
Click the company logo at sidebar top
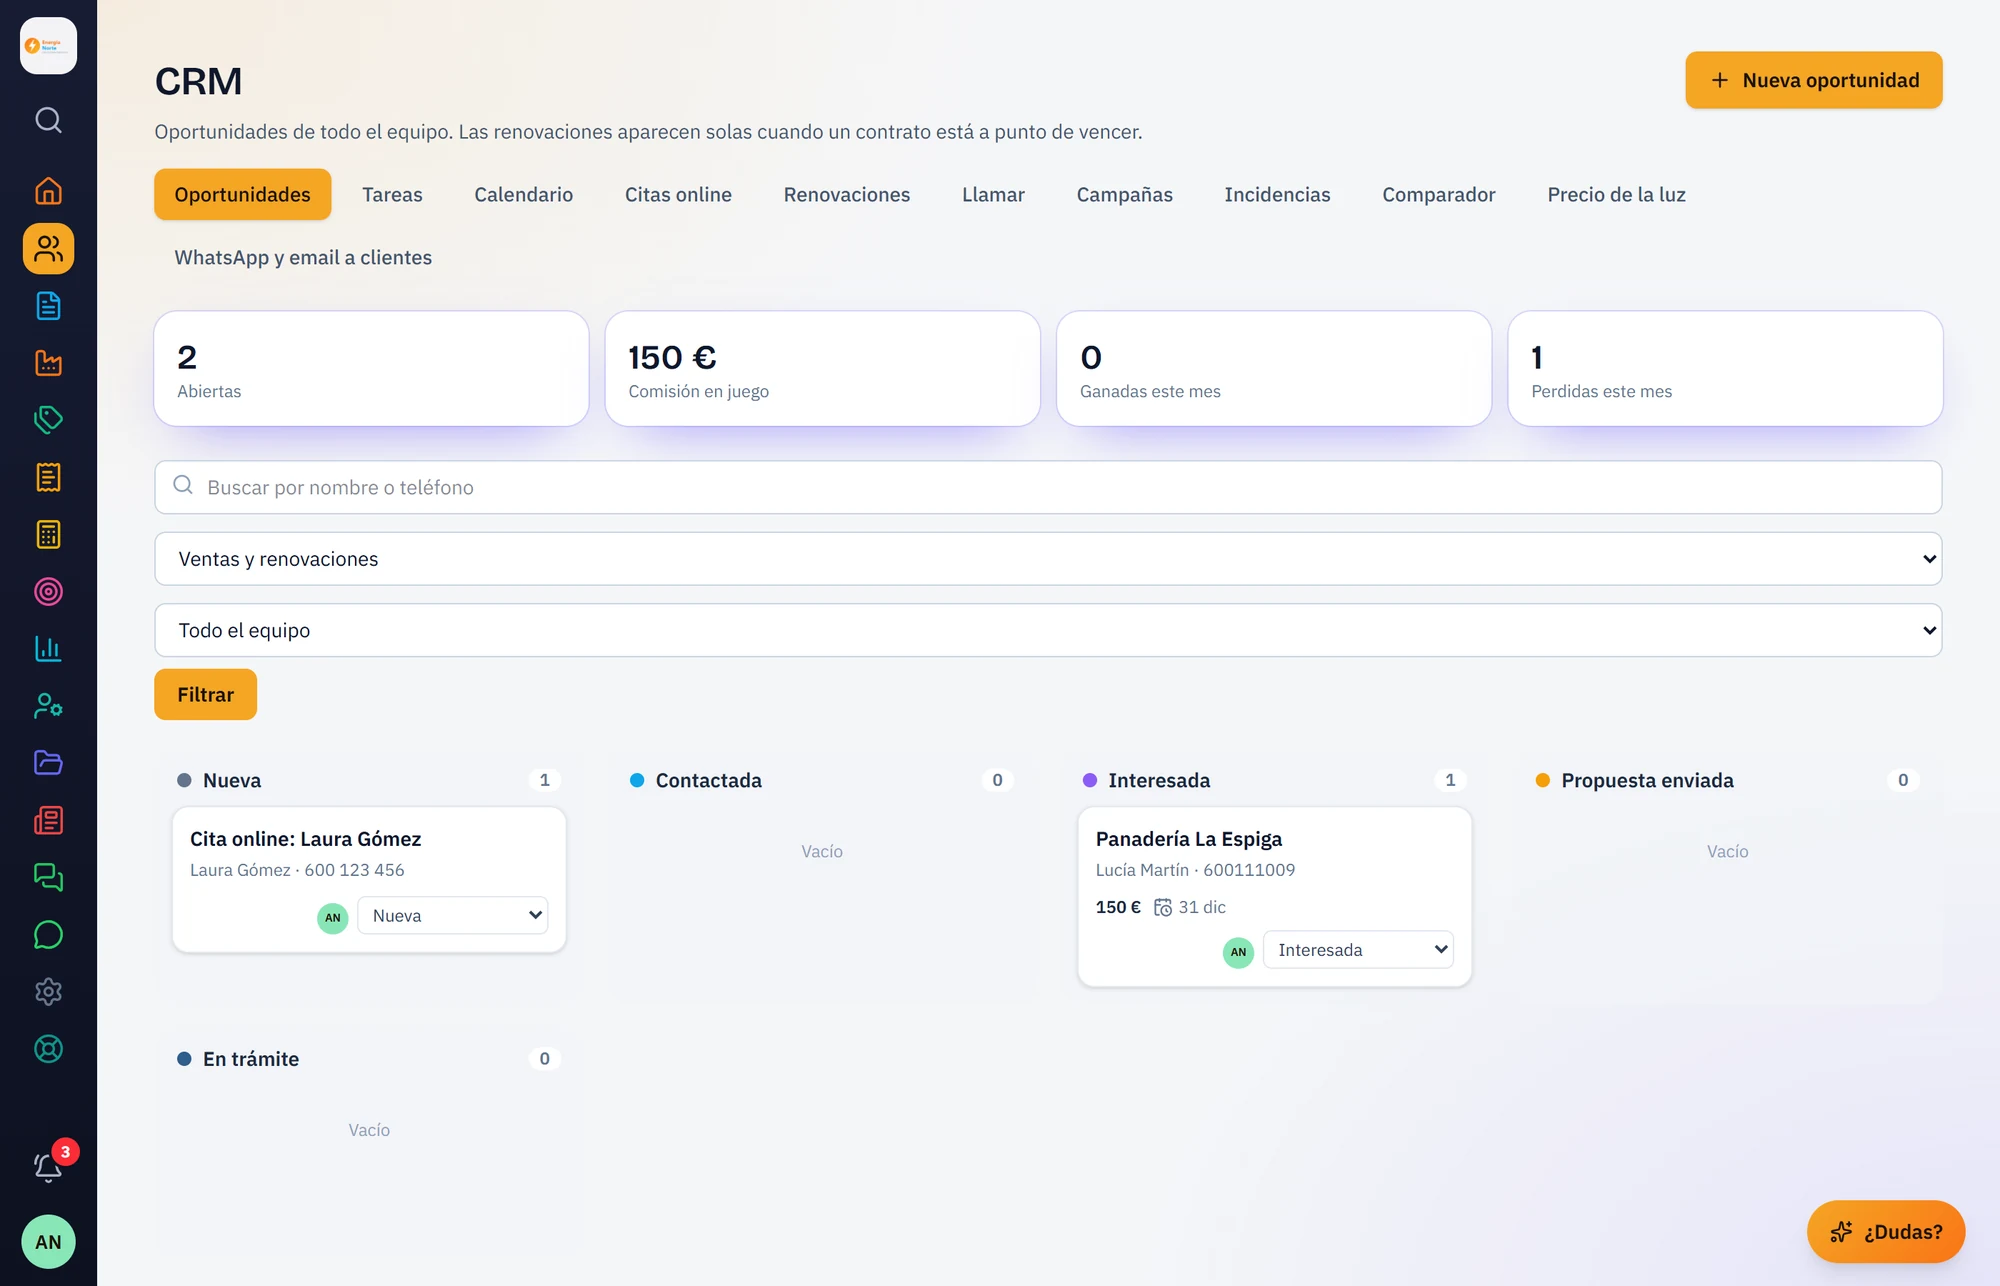coord(48,46)
